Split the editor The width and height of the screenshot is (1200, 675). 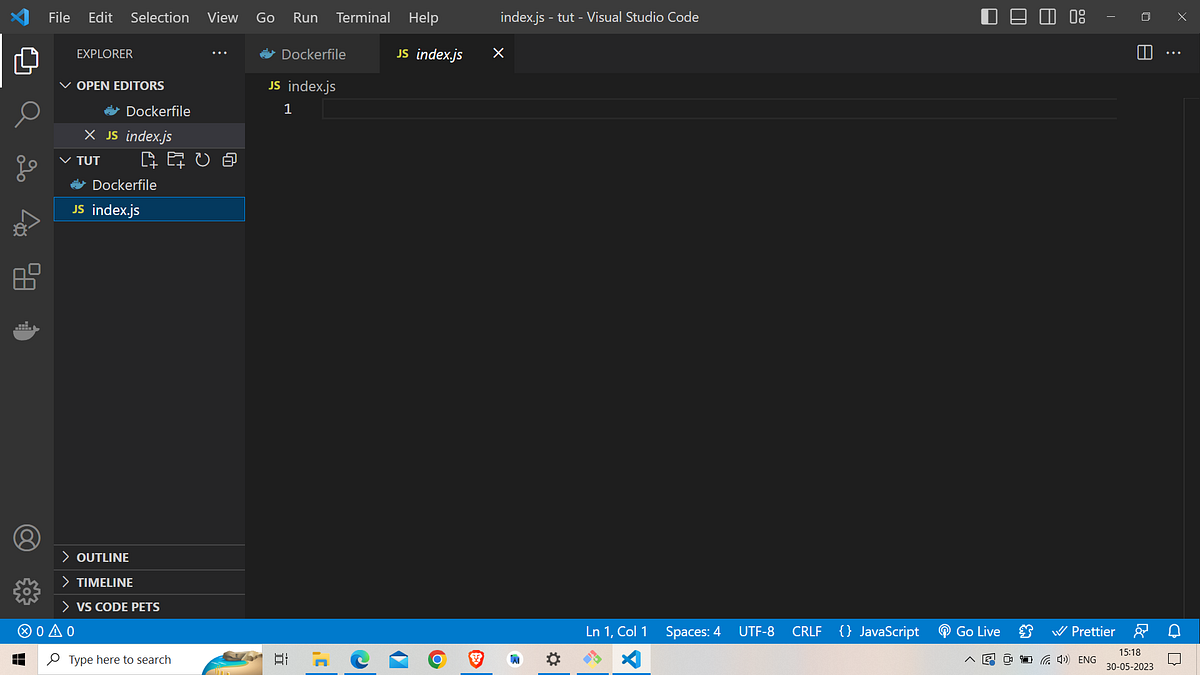1144,53
